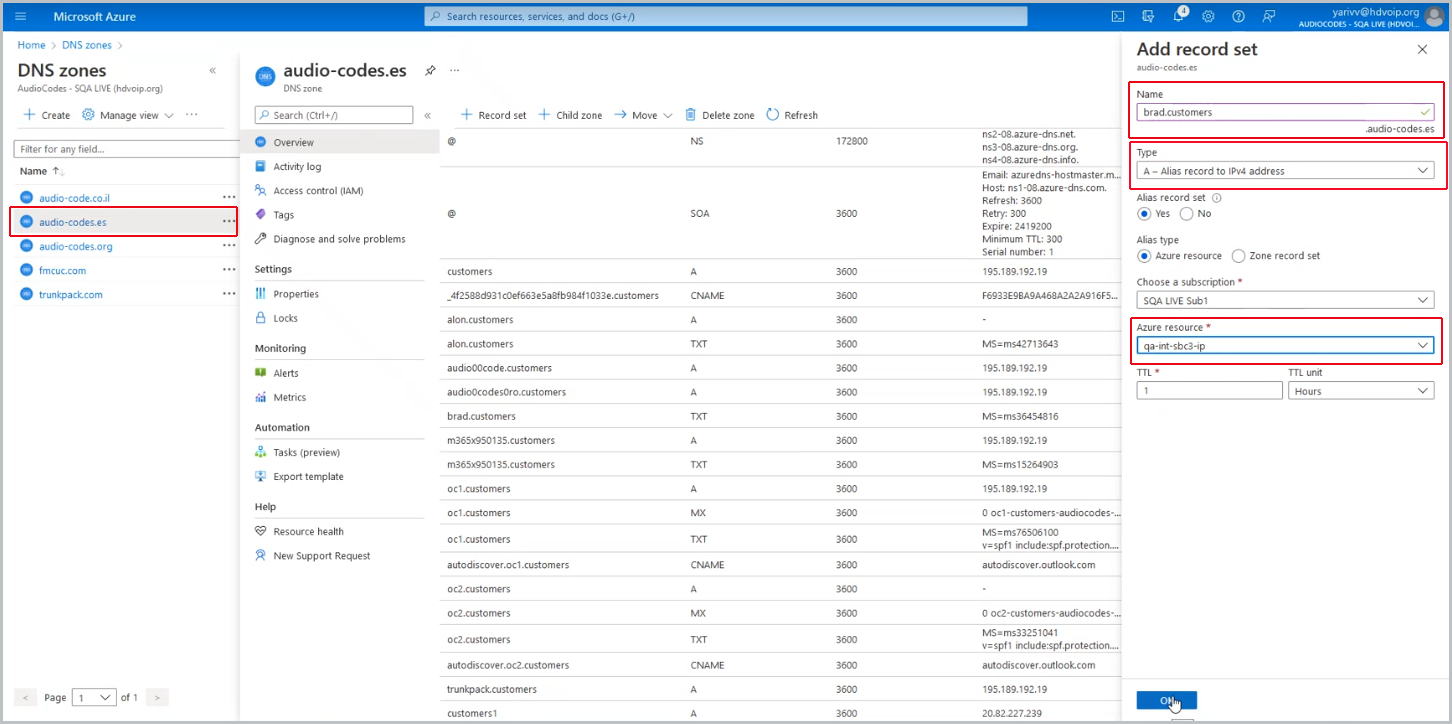
Task: Send feedback via the smiley icon
Action: 1268,16
